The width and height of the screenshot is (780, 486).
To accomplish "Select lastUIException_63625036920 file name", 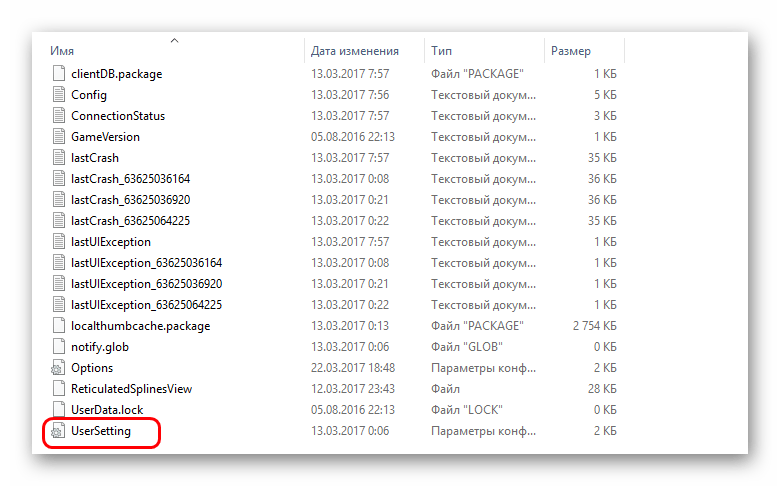I will click(146, 284).
